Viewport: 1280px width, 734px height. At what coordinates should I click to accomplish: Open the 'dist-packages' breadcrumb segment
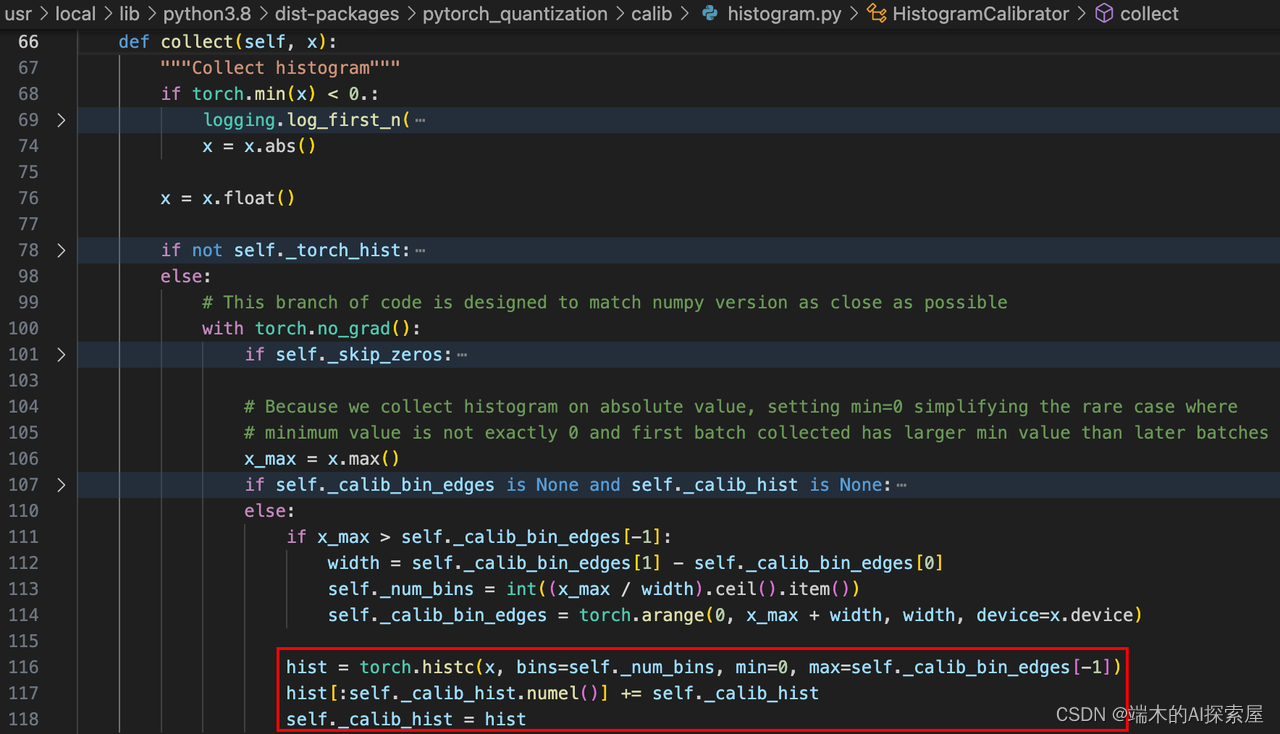pos(335,14)
